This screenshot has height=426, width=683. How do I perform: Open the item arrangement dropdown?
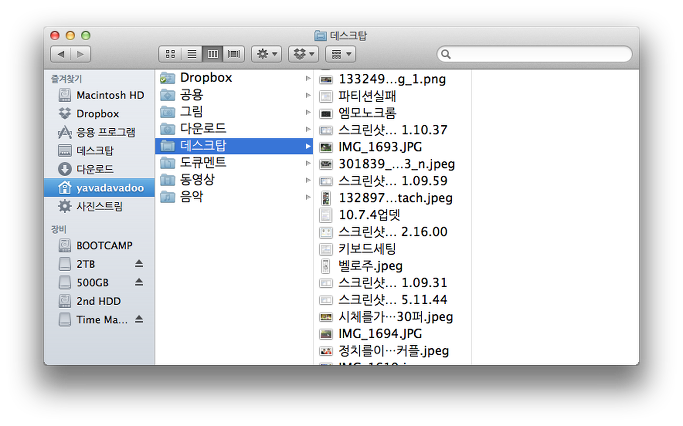[341, 54]
